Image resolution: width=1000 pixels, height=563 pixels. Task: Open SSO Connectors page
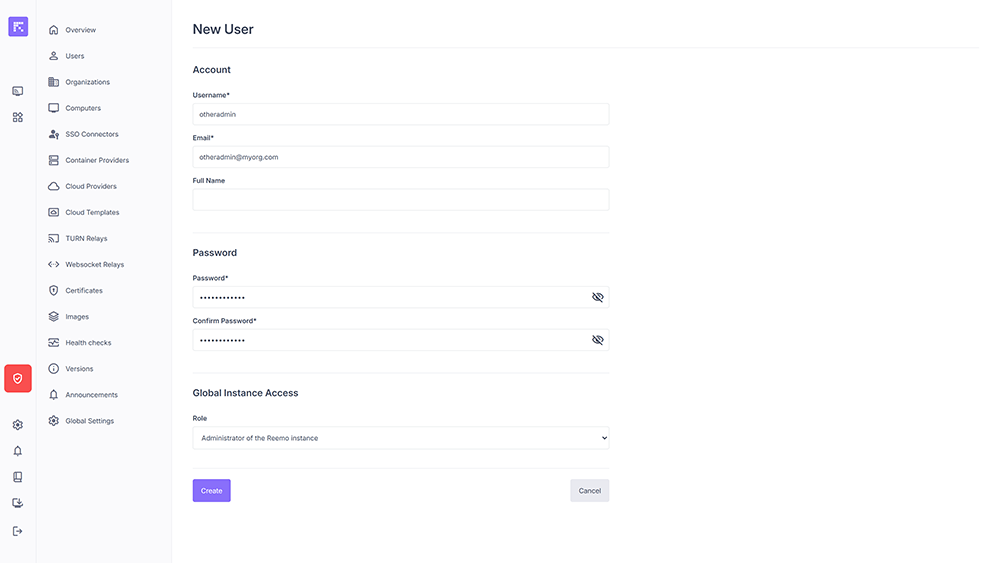(x=91, y=134)
